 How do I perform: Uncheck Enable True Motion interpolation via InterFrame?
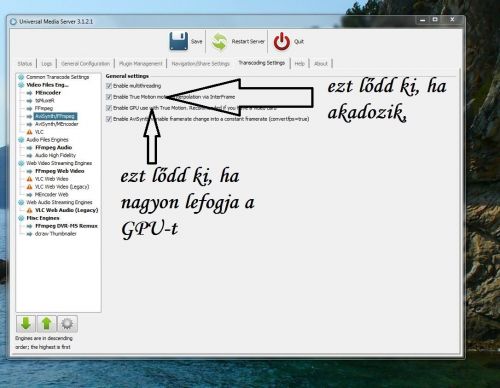coord(109,97)
